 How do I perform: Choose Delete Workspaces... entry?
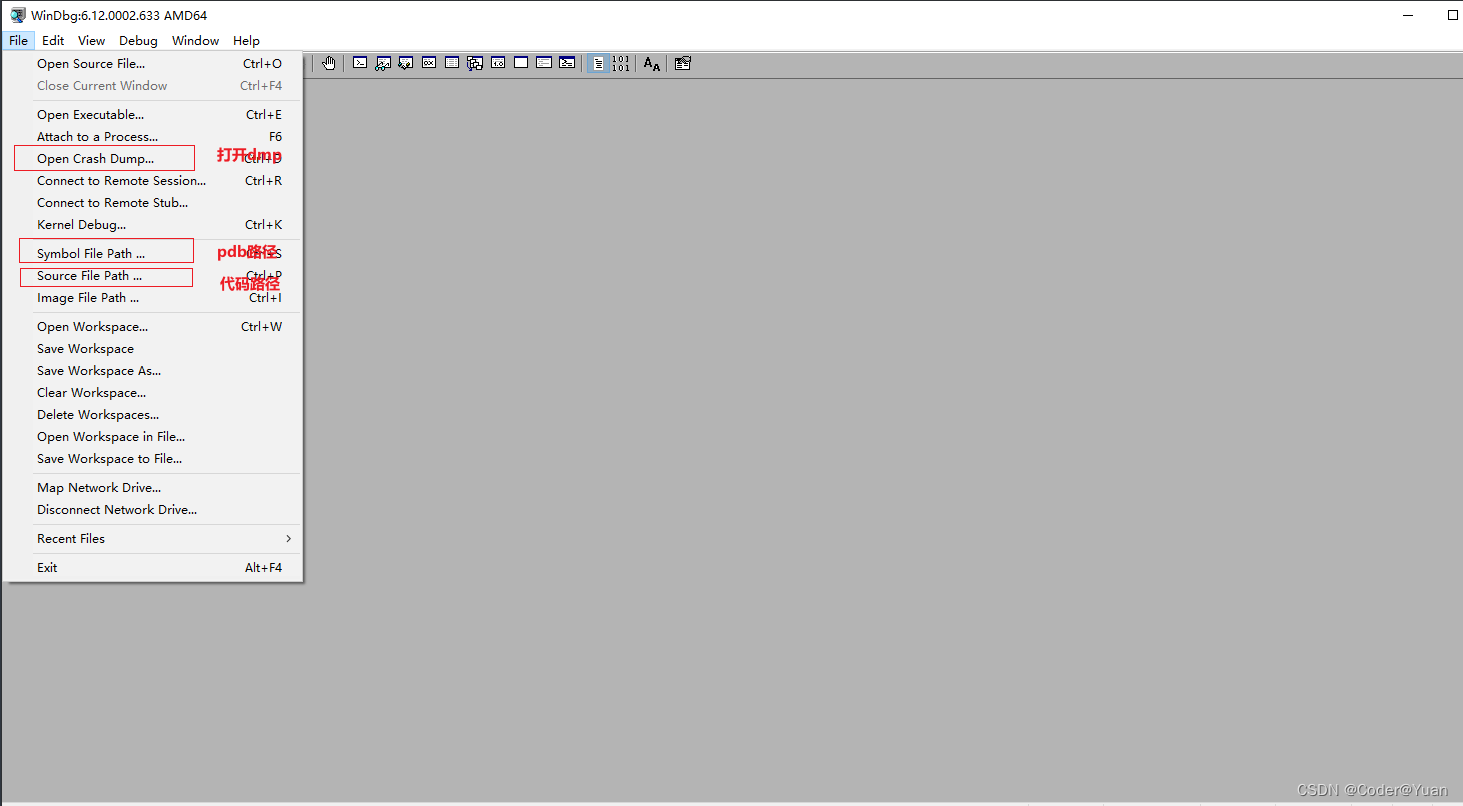(152, 415)
